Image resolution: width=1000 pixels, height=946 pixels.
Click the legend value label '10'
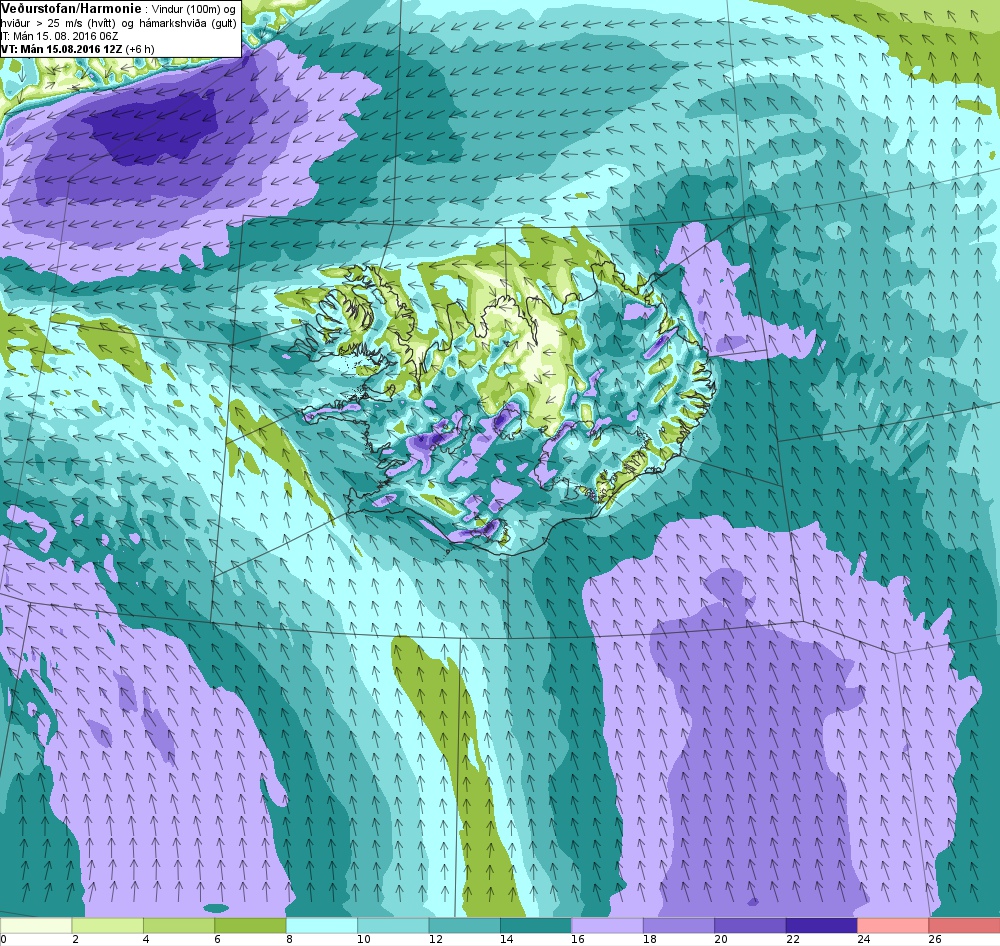click(364, 939)
